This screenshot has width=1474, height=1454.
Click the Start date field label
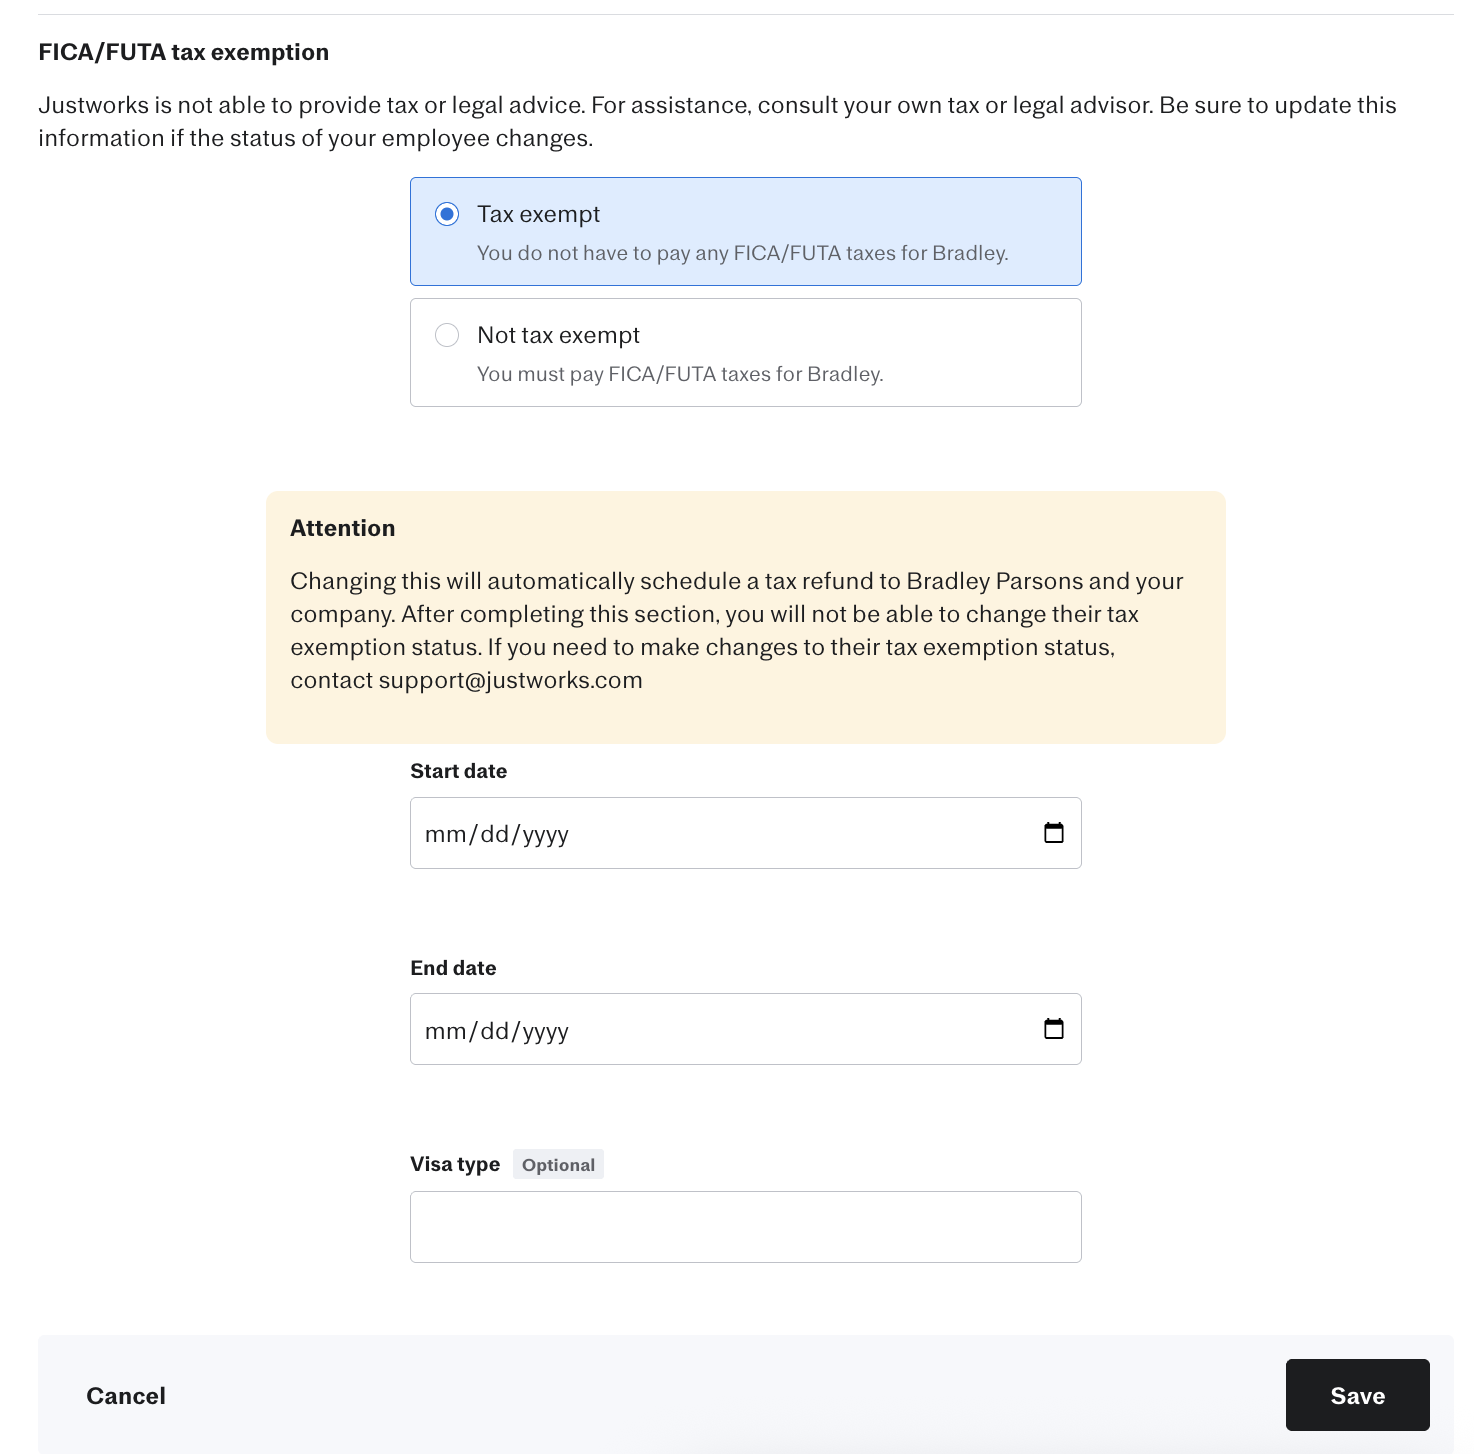point(458,771)
